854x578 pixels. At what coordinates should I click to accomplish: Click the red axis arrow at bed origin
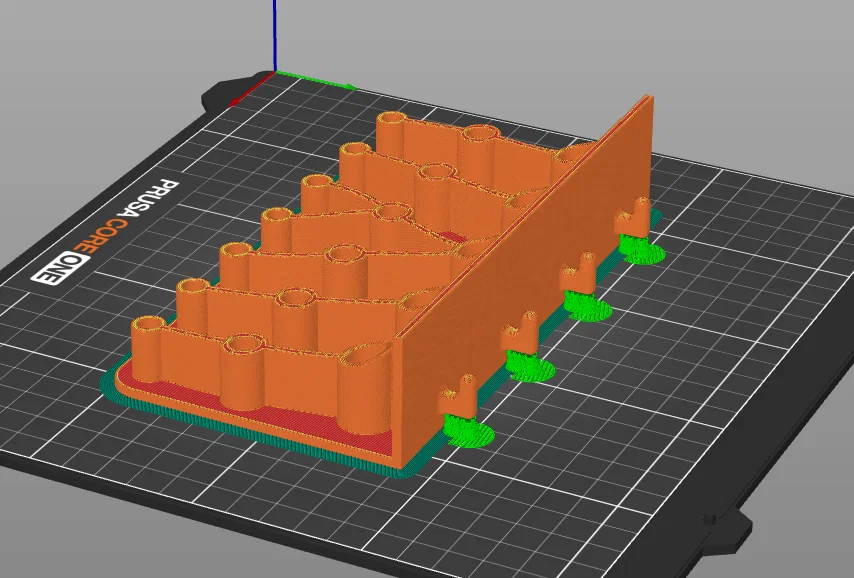251,90
